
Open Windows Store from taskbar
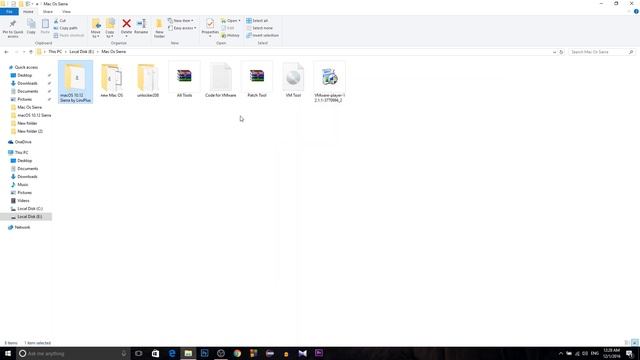(x=156, y=353)
